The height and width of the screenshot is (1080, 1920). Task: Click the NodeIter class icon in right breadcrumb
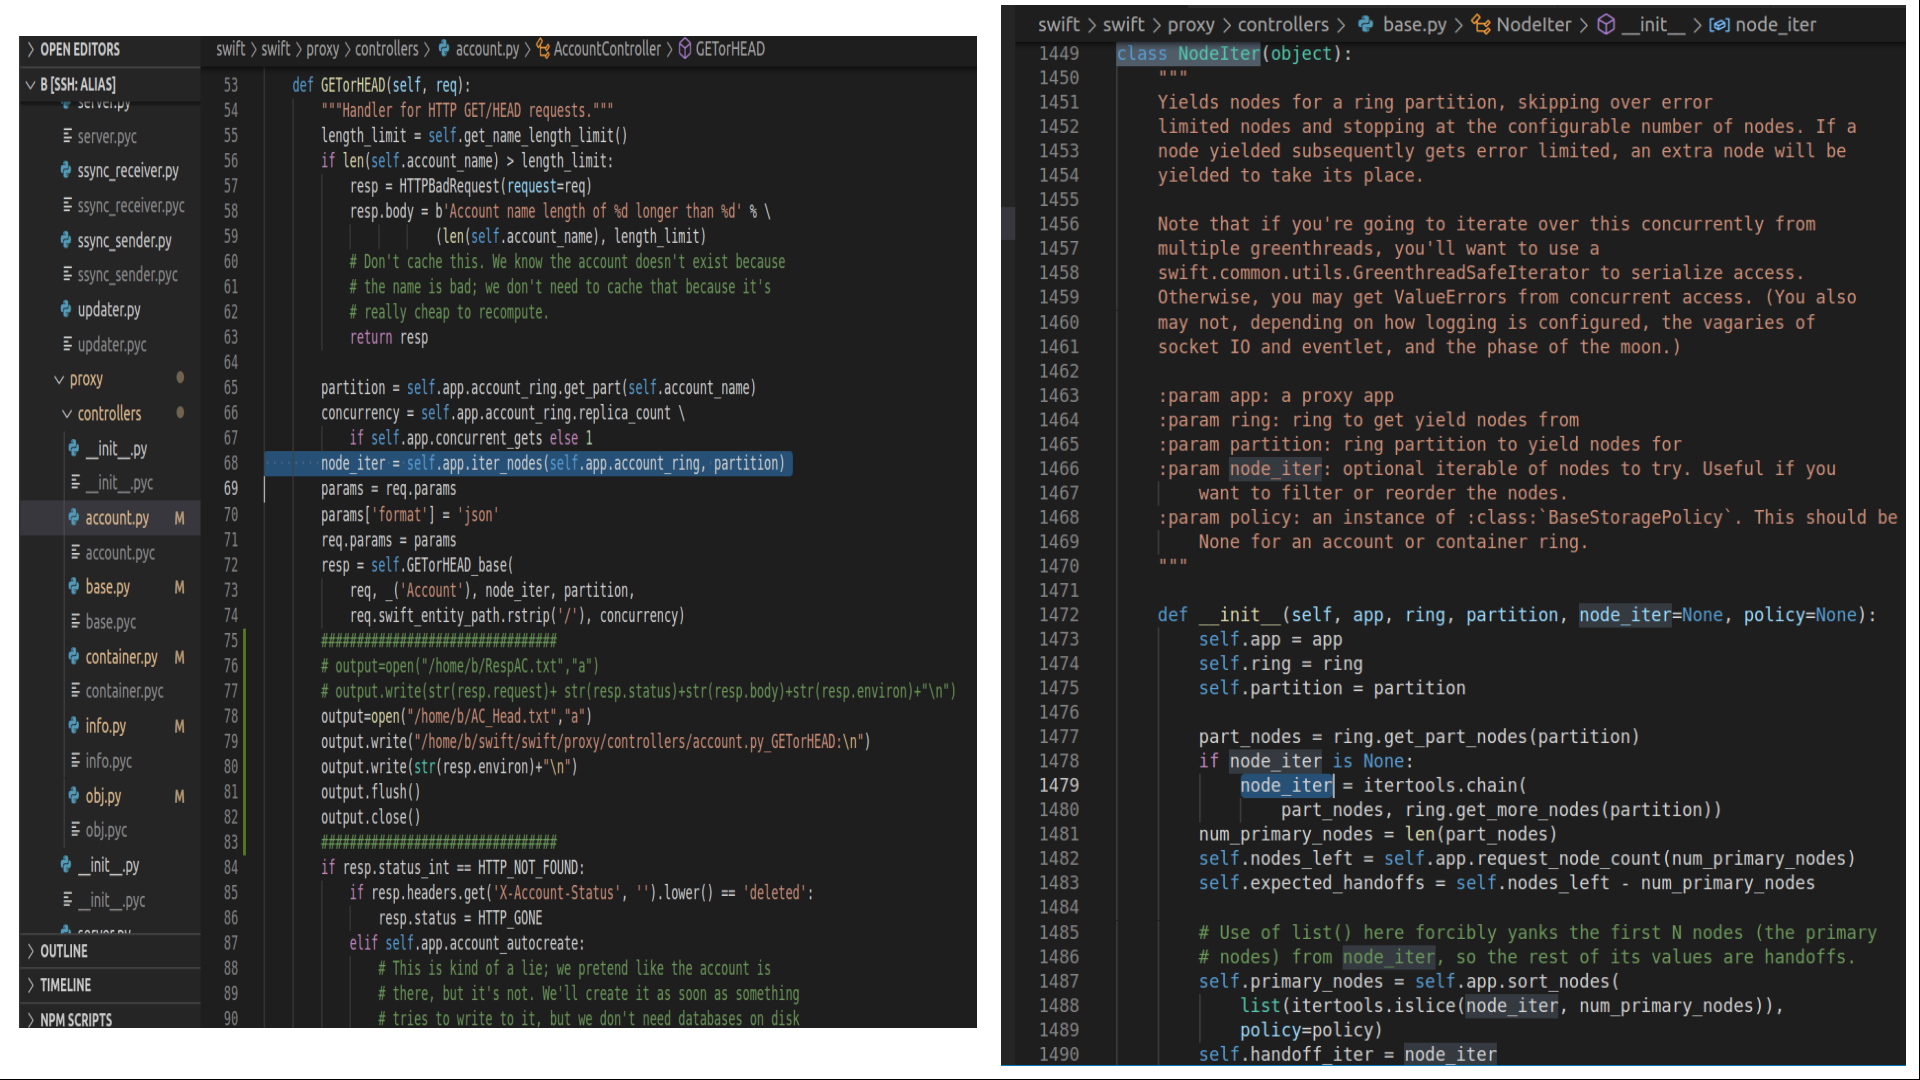pos(1481,25)
